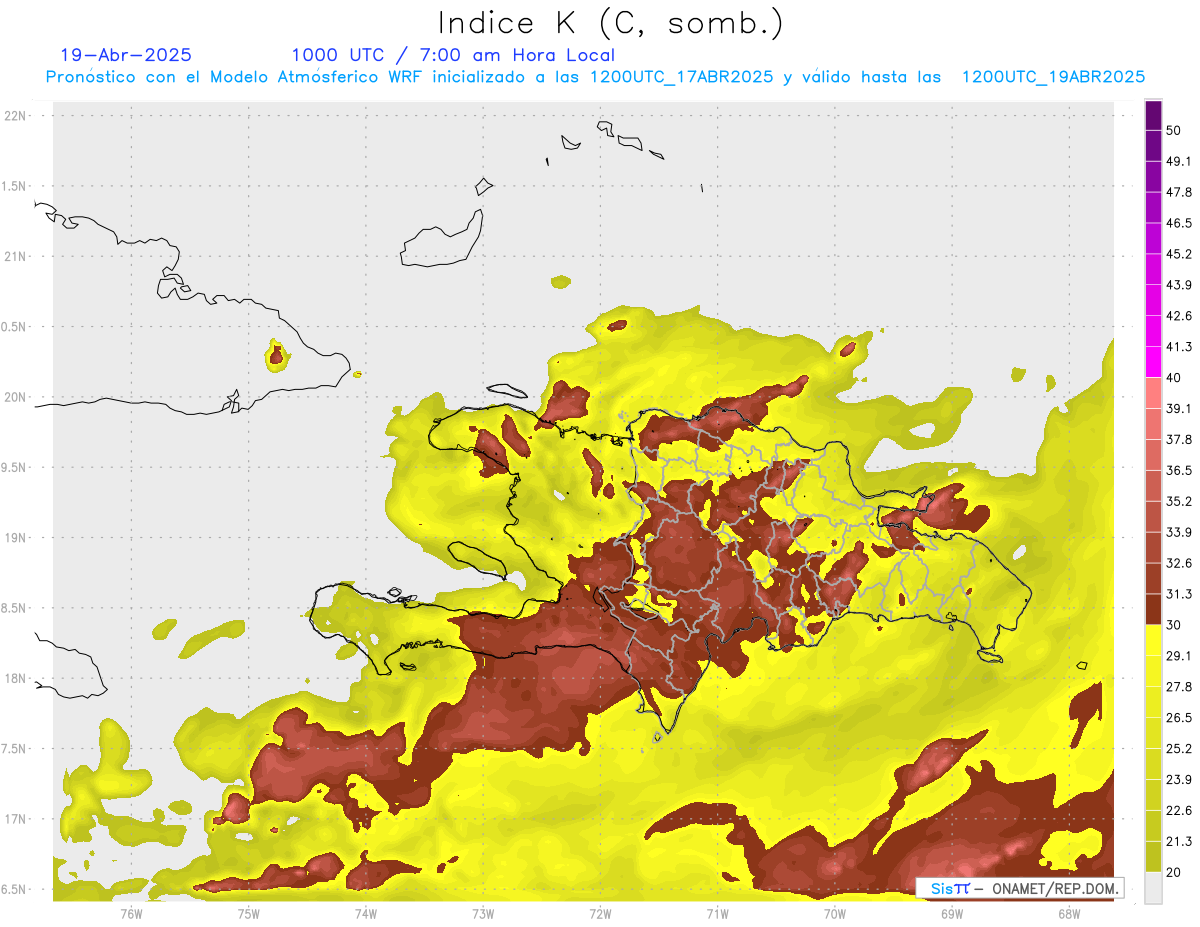Click the 25.2 legend value
Viewport: 1200px width, 927px height.
click(1180, 749)
